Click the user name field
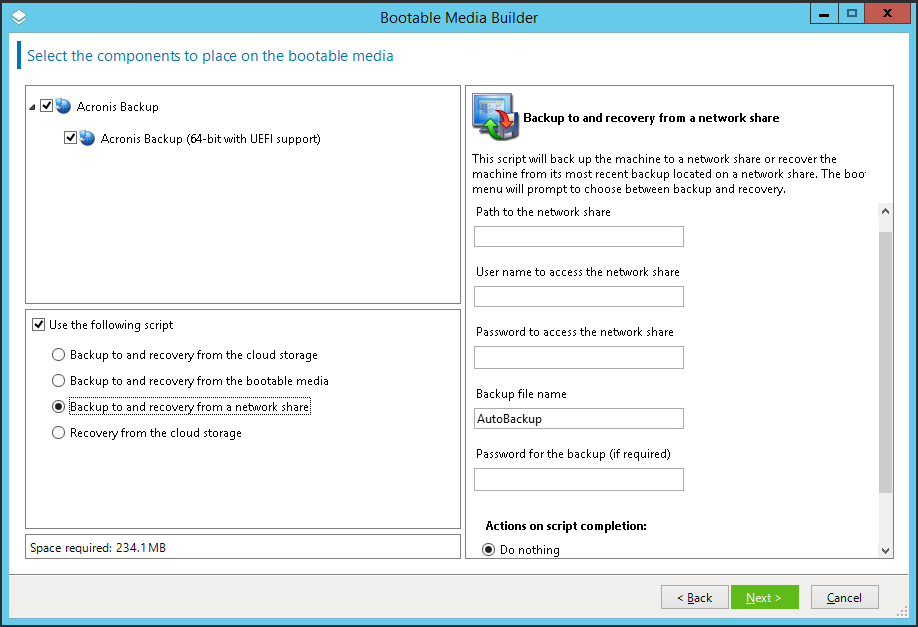918x627 pixels. (x=578, y=296)
